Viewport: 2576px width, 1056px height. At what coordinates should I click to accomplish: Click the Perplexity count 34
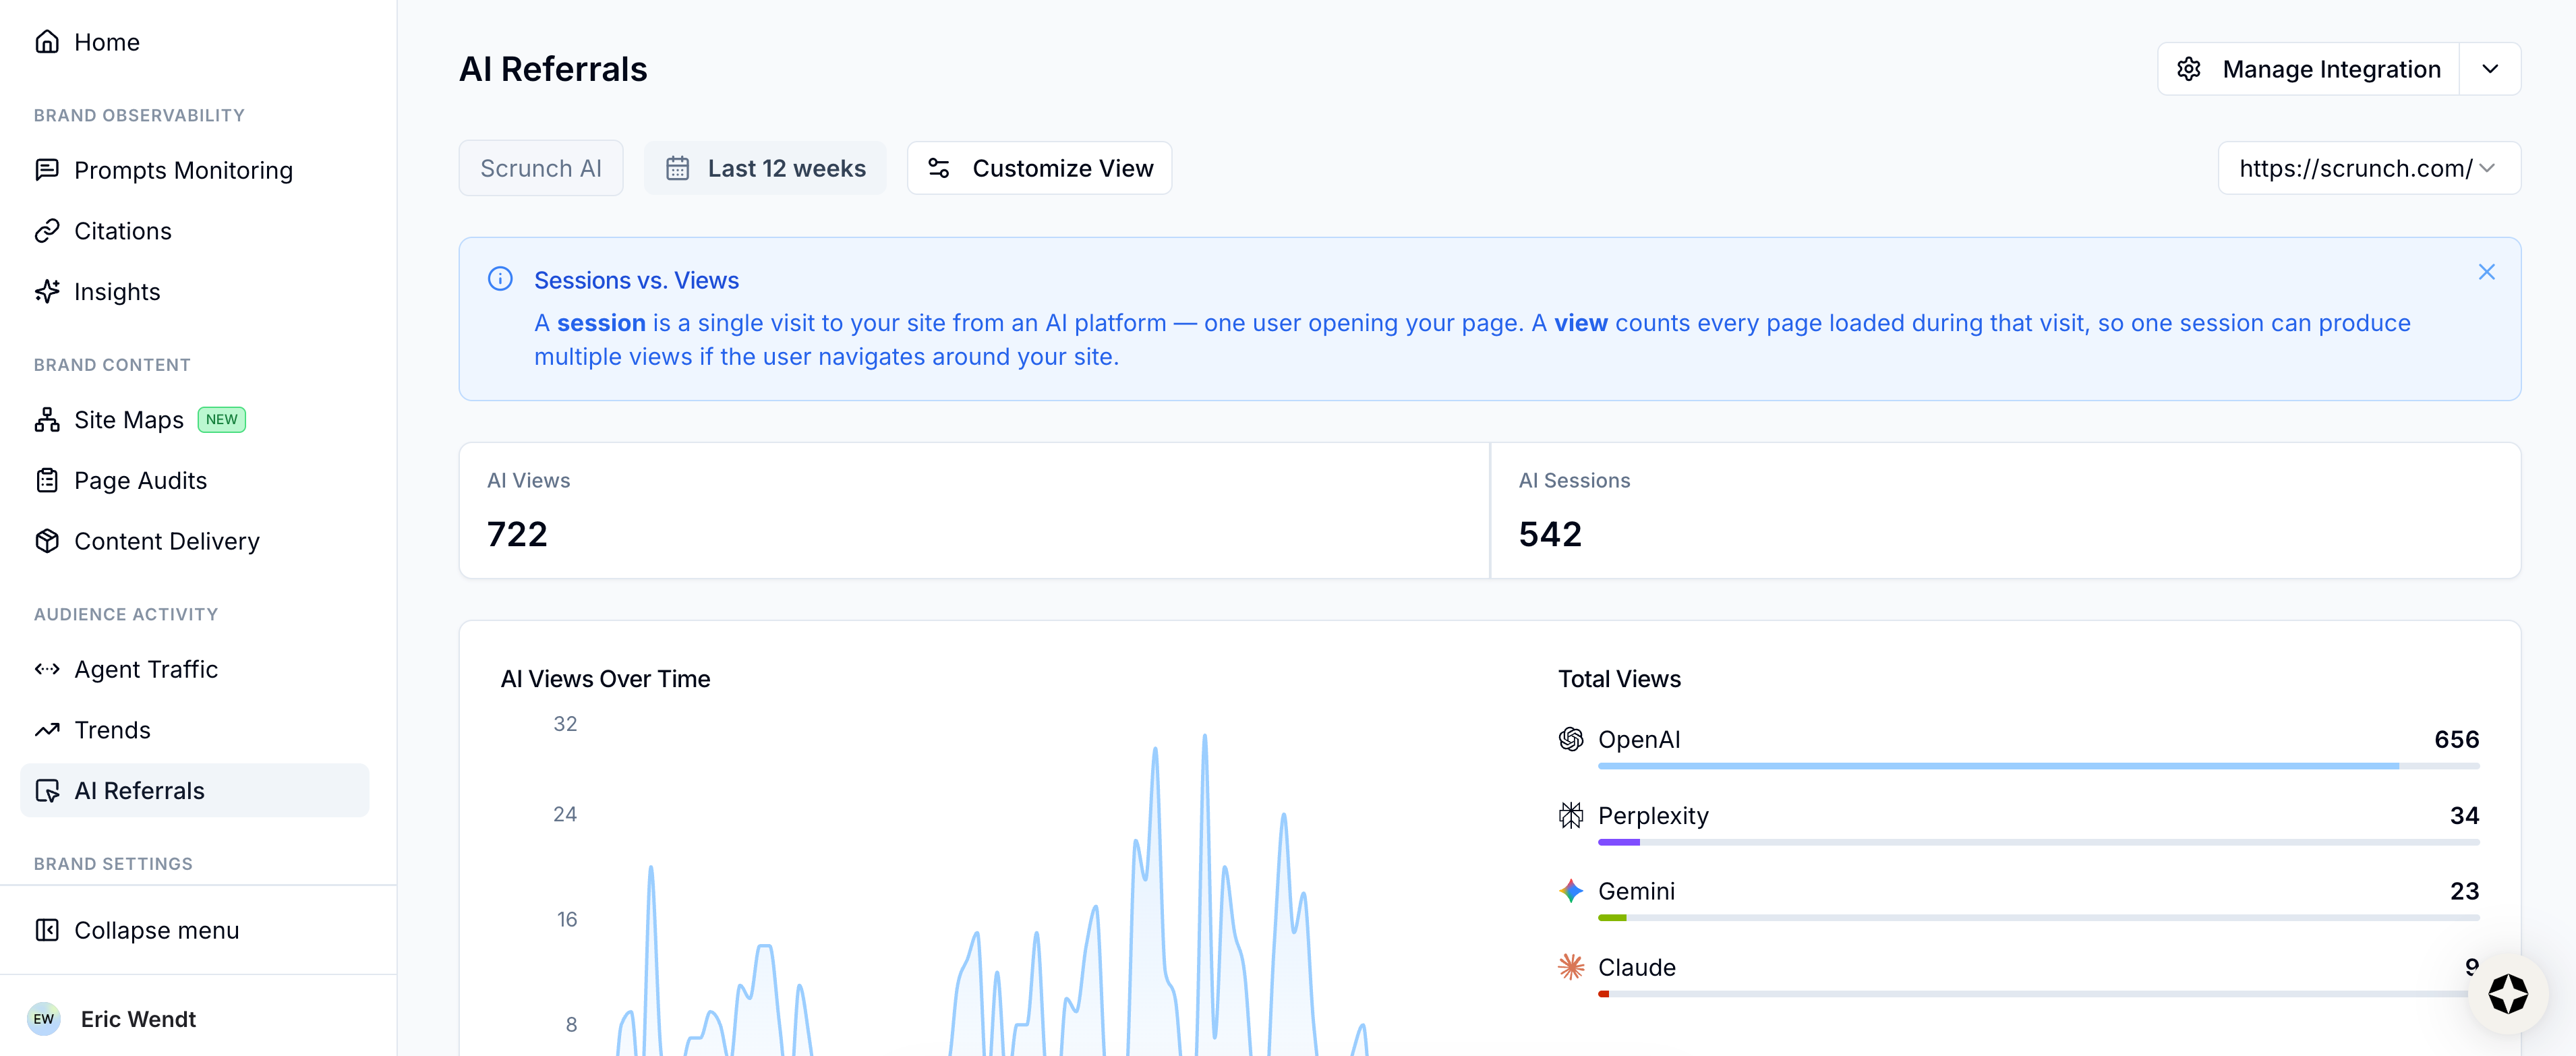pyautogui.click(x=2464, y=815)
